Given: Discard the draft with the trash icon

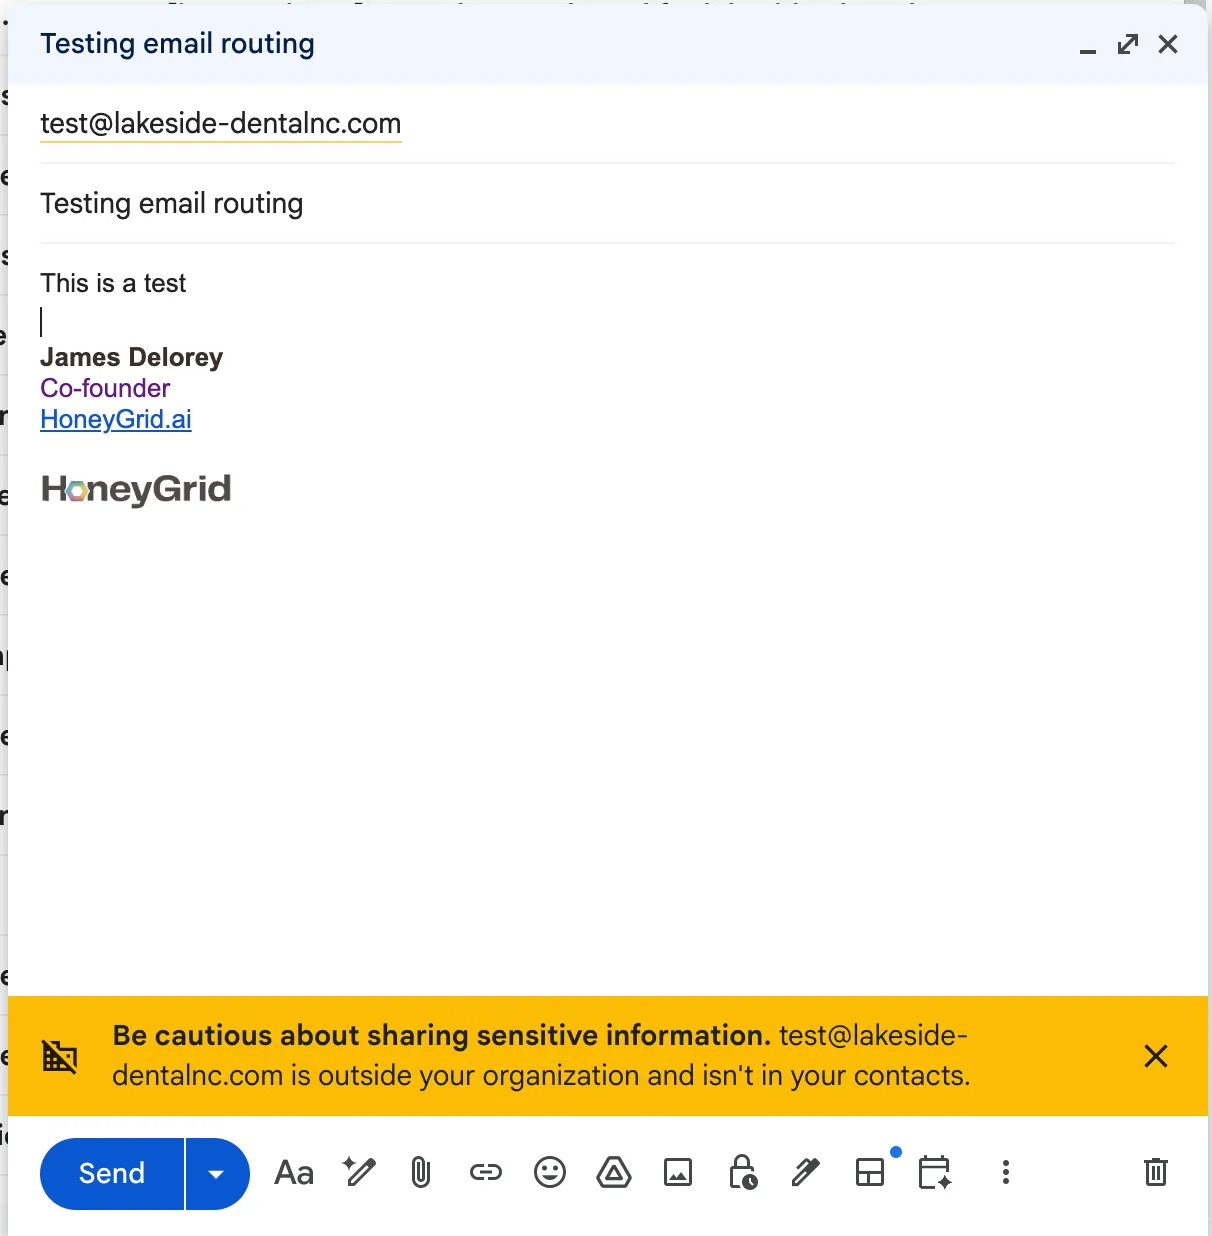Looking at the screenshot, I should click(1156, 1173).
